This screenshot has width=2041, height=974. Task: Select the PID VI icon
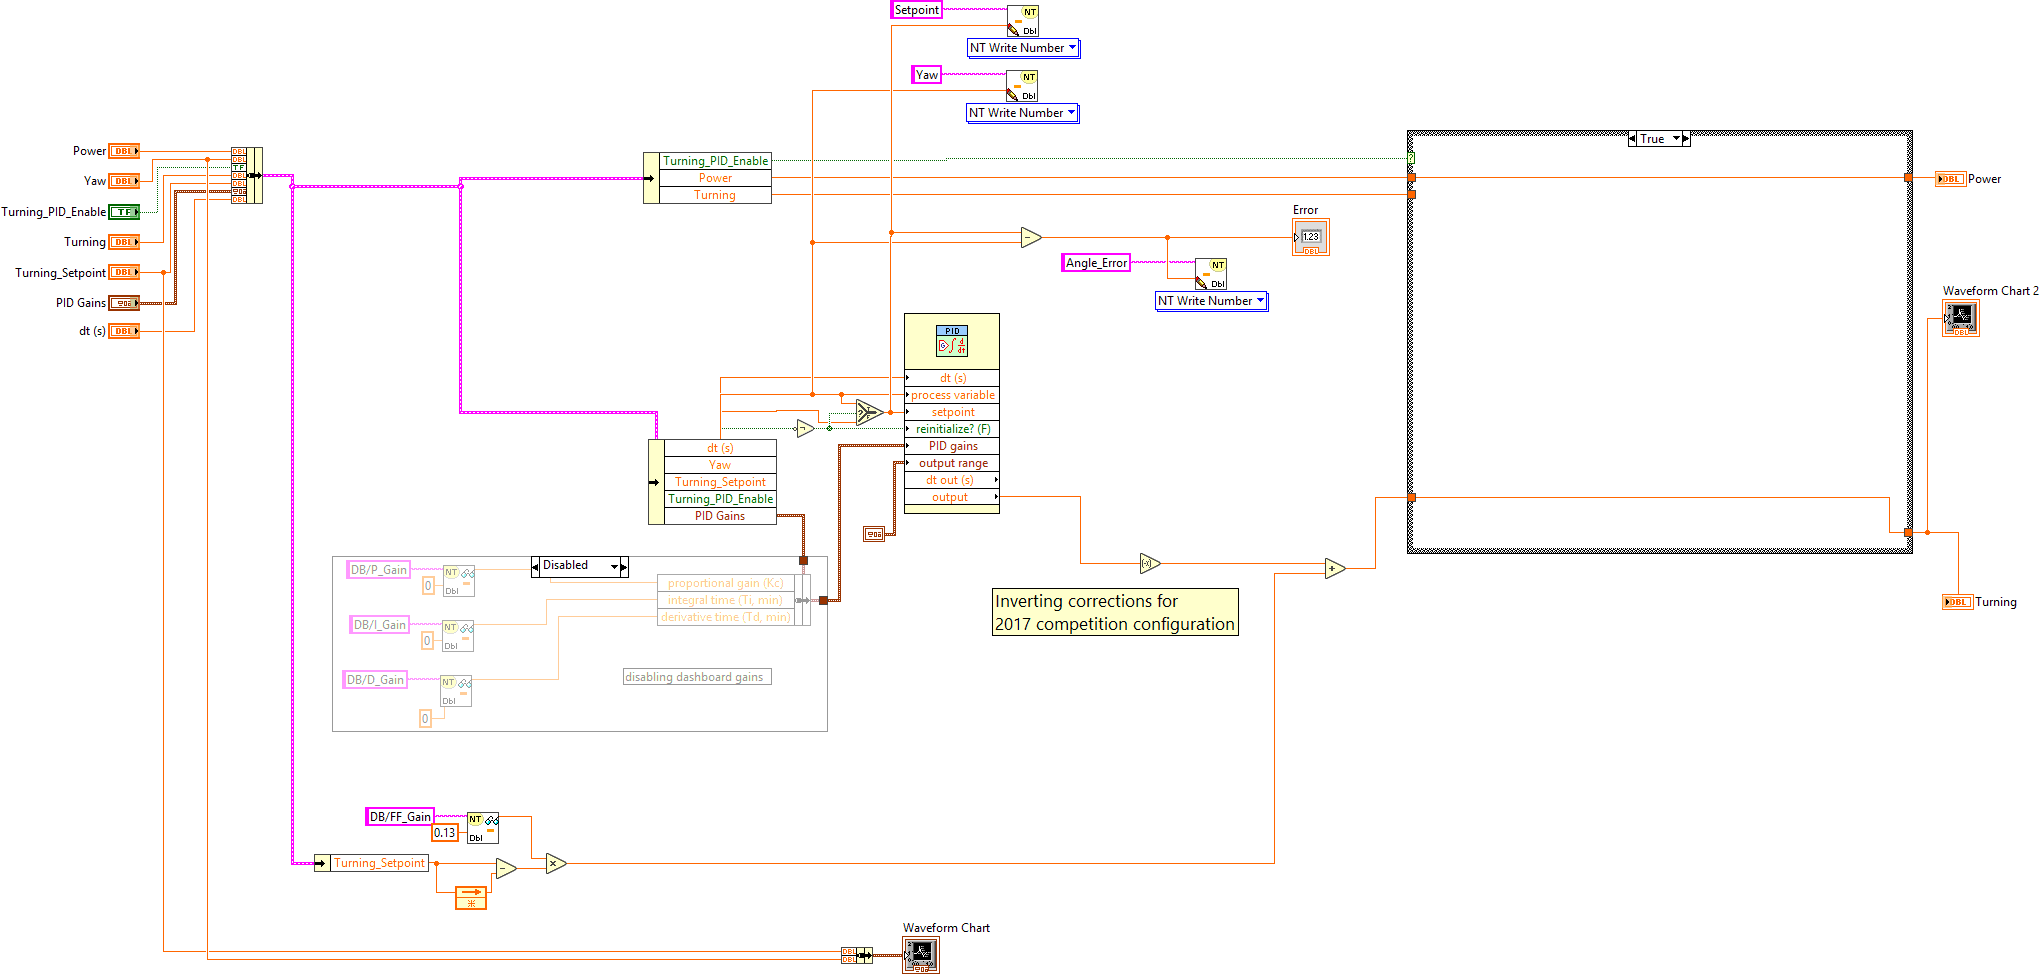(951, 341)
